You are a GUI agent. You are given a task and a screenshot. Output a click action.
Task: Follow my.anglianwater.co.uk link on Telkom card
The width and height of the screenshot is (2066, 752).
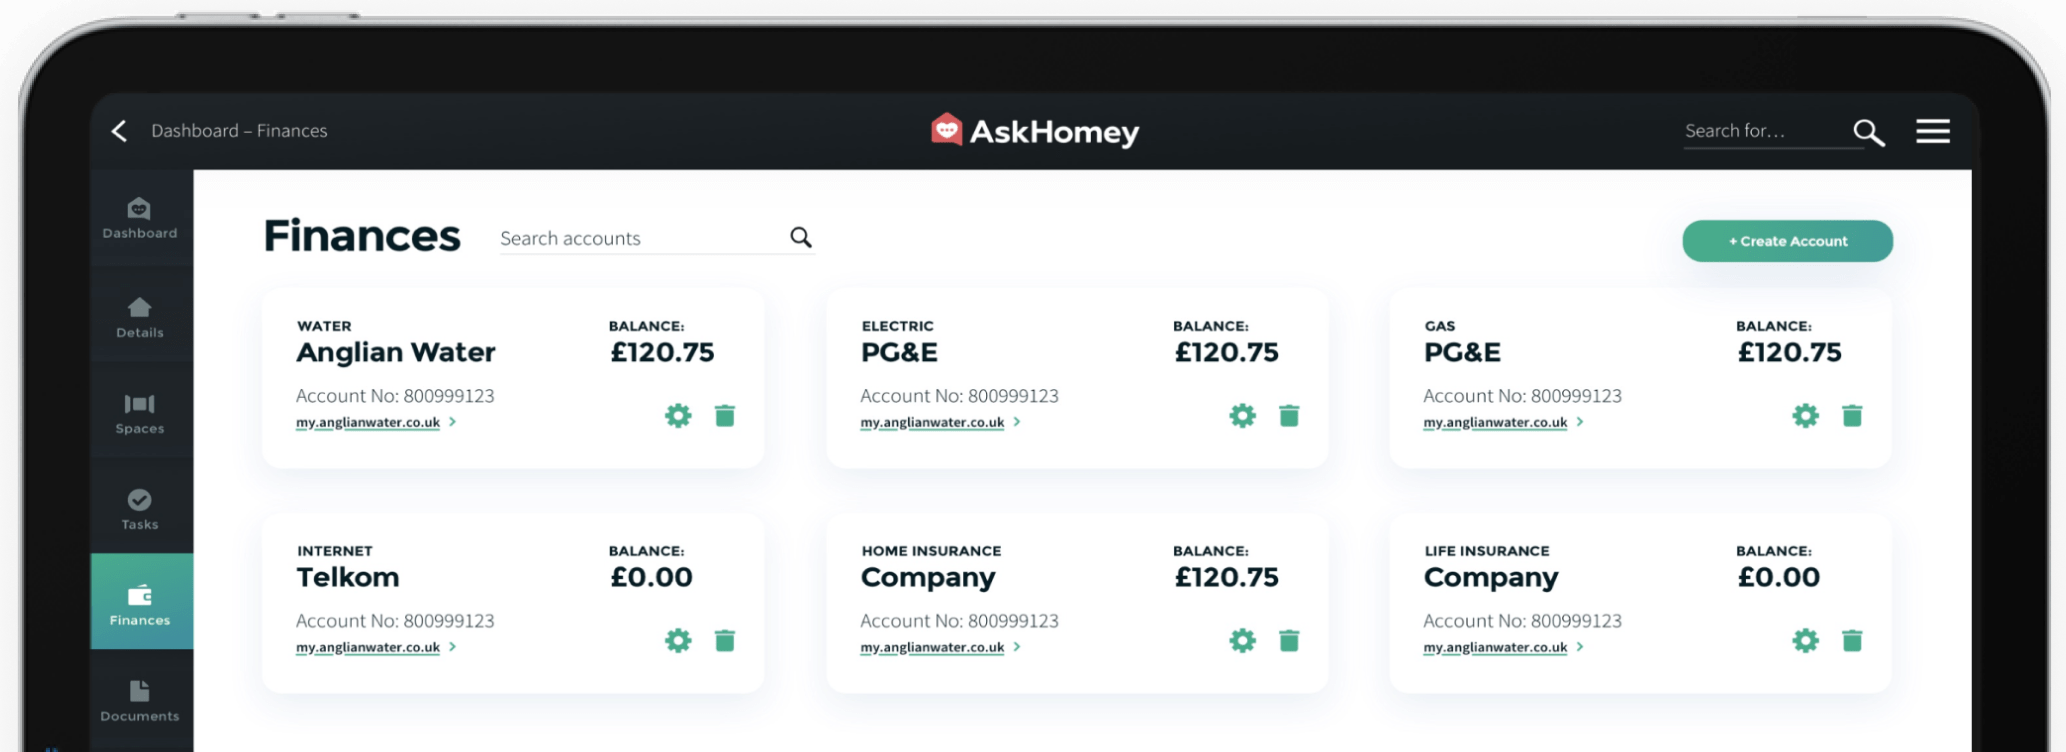point(368,647)
